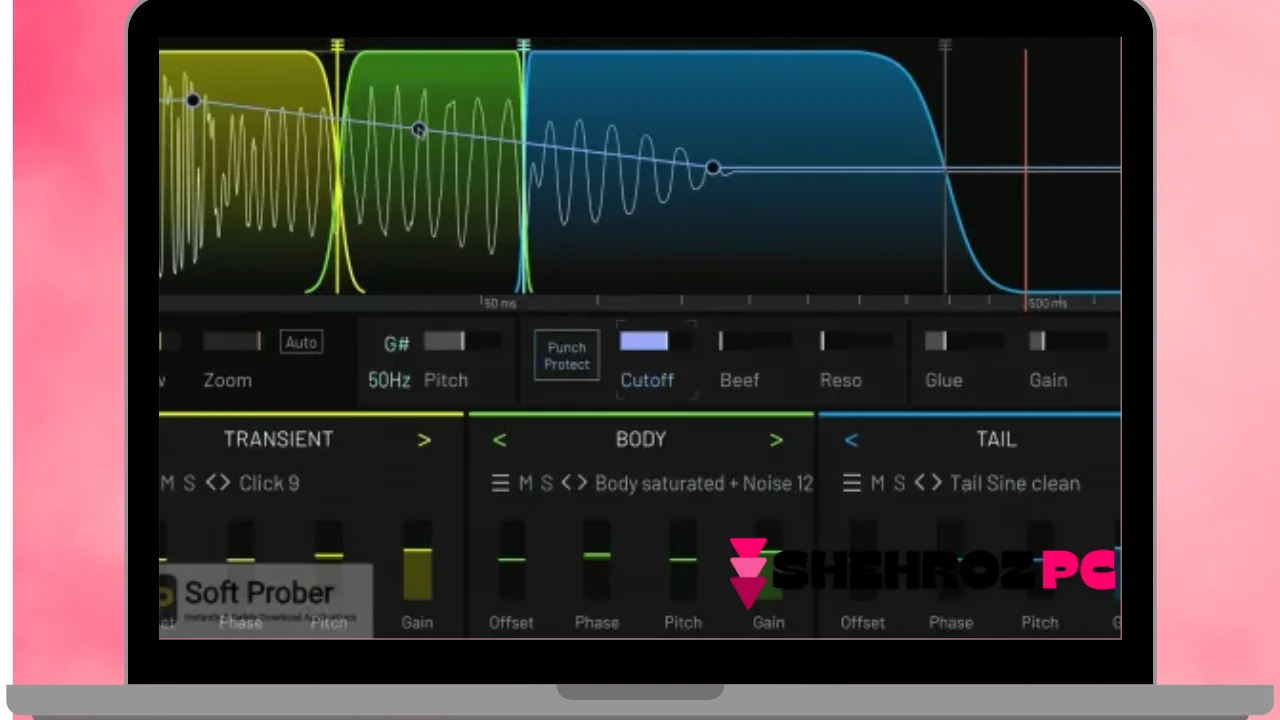This screenshot has height=720, width=1280.
Task: Select the TAIL section header
Action: click(x=996, y=439)
